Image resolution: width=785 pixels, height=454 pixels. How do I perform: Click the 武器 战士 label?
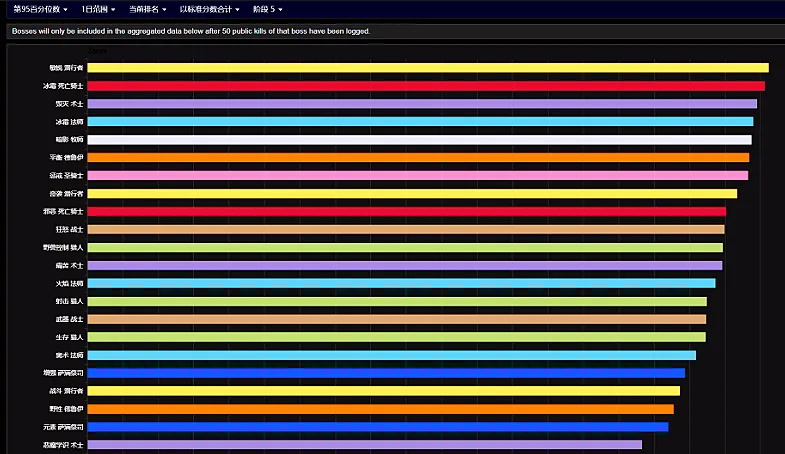click(x=69, y=319)
